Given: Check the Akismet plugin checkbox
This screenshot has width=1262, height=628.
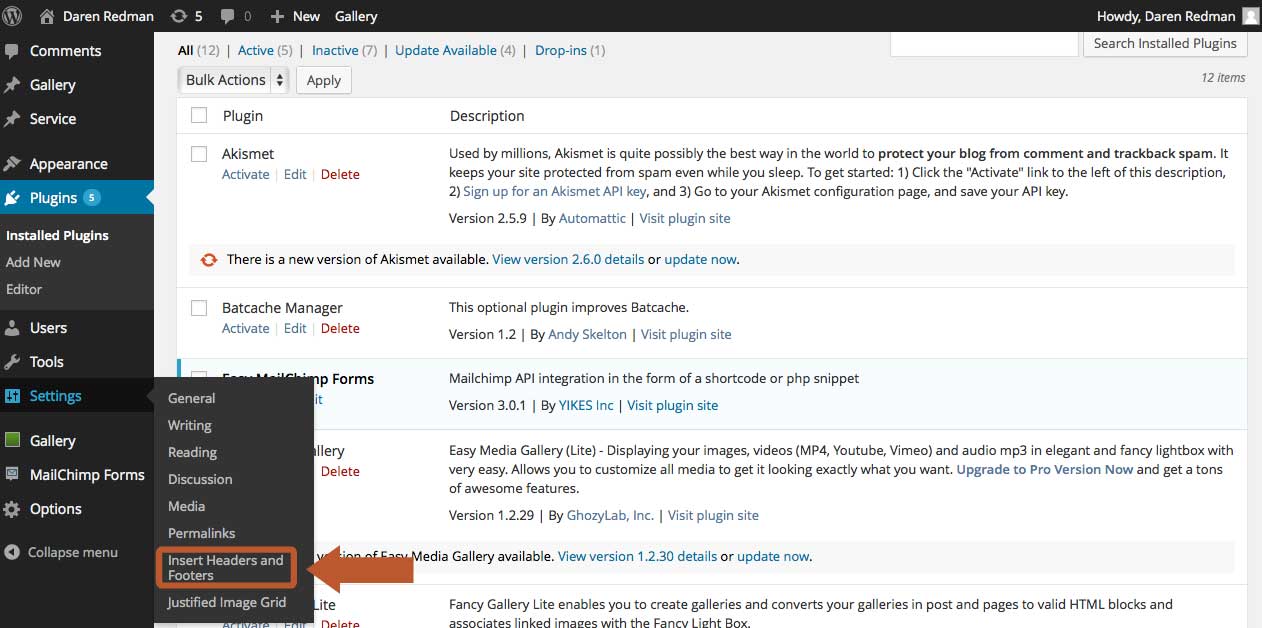Looking at the screenshot, I should point(199,153).
